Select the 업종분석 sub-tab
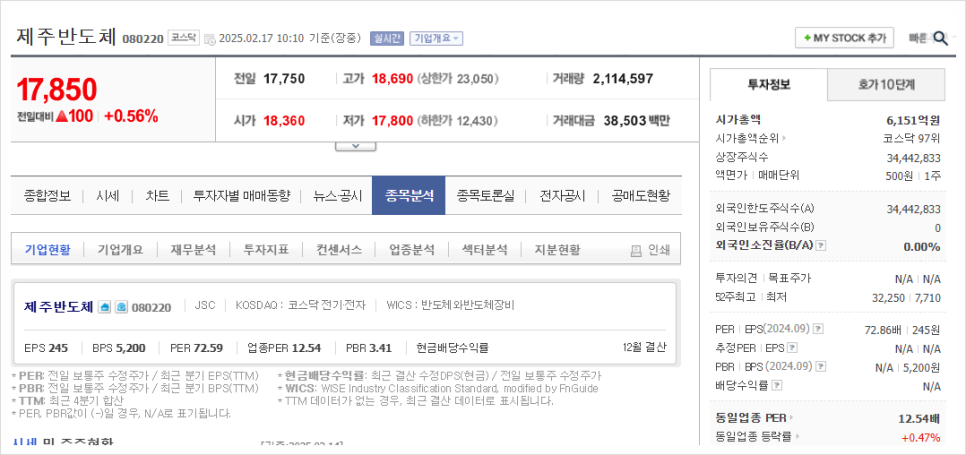Image resolution: width=966 pixels, height=455 pixels. [412, 250]
